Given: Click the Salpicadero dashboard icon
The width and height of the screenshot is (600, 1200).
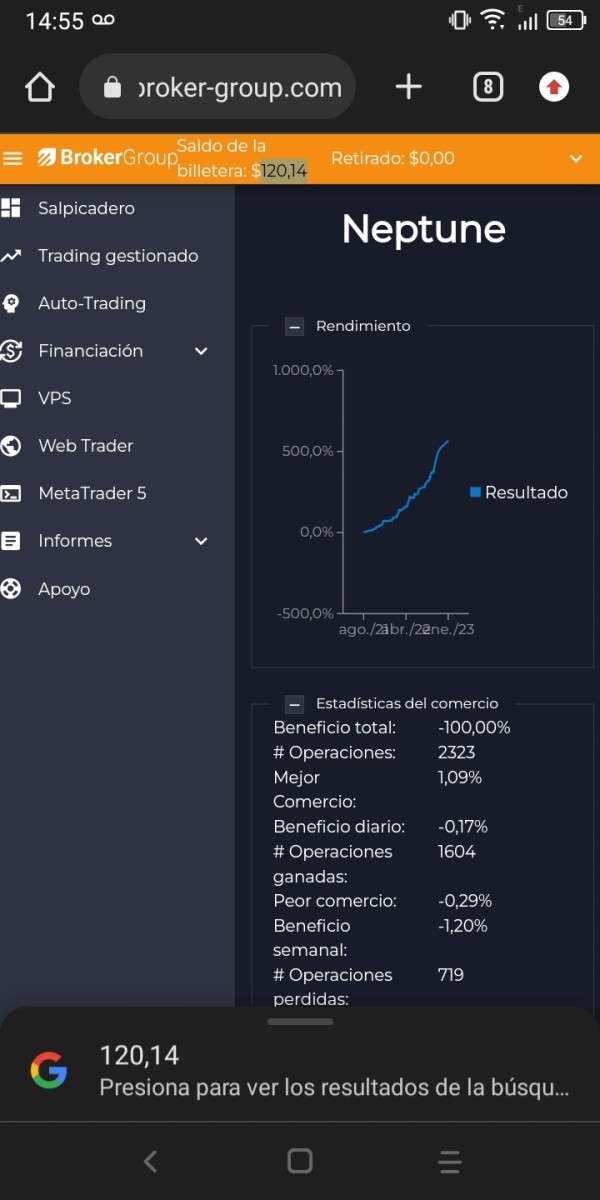Looking at the screenshot, I should [11, 208].
